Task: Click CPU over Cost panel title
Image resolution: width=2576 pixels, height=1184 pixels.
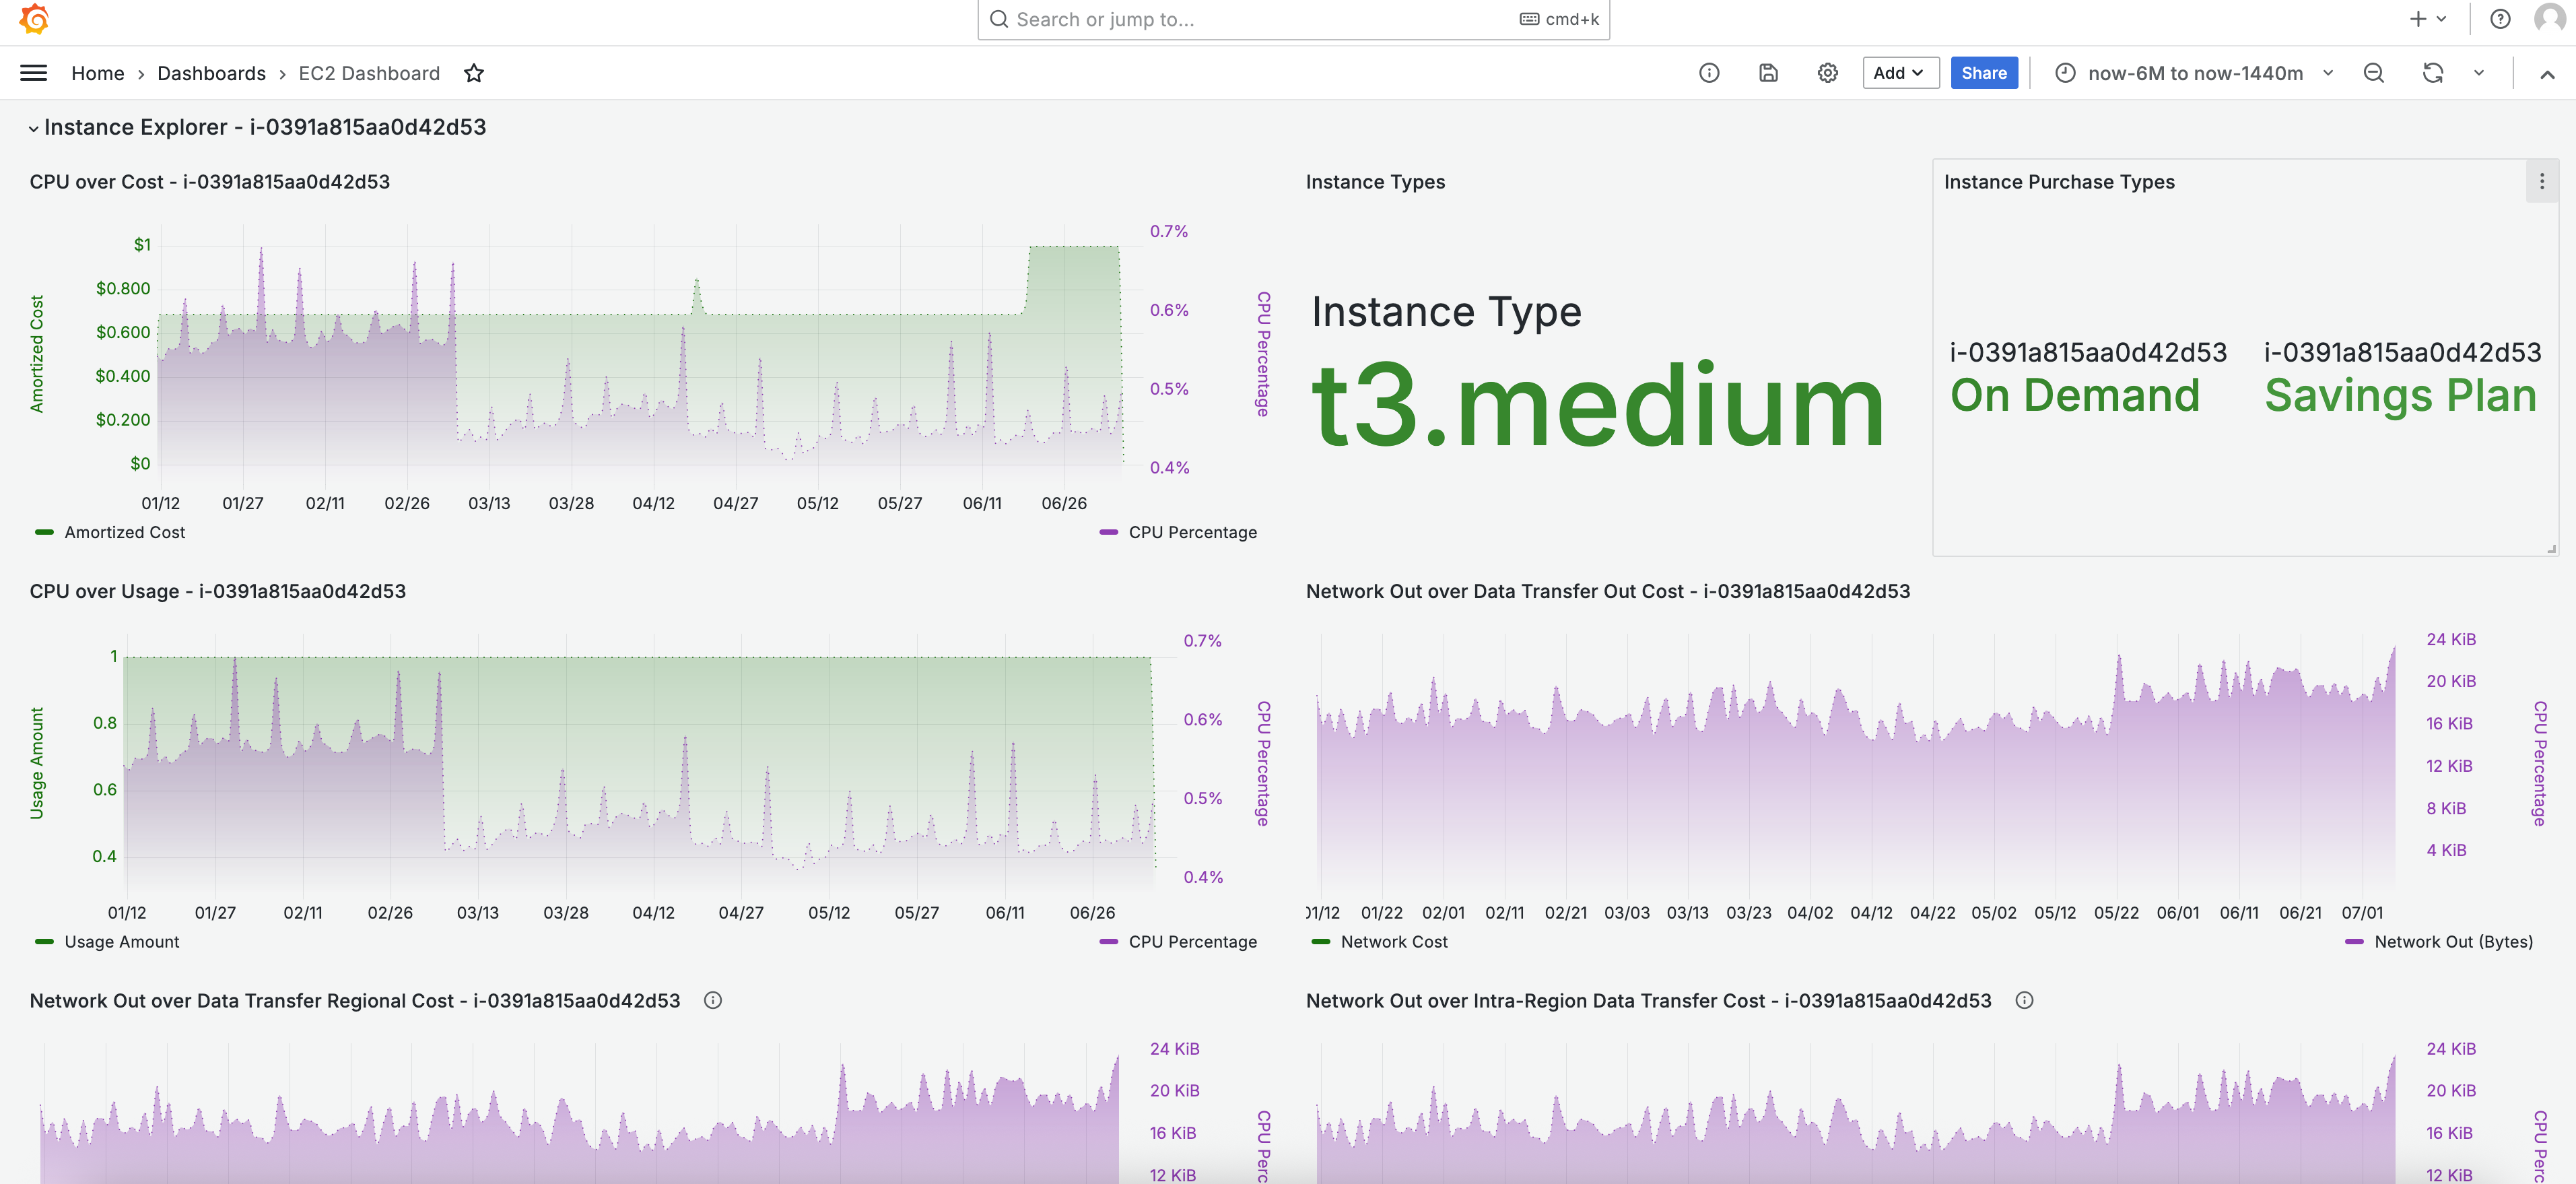Action: tap(210, 182)
